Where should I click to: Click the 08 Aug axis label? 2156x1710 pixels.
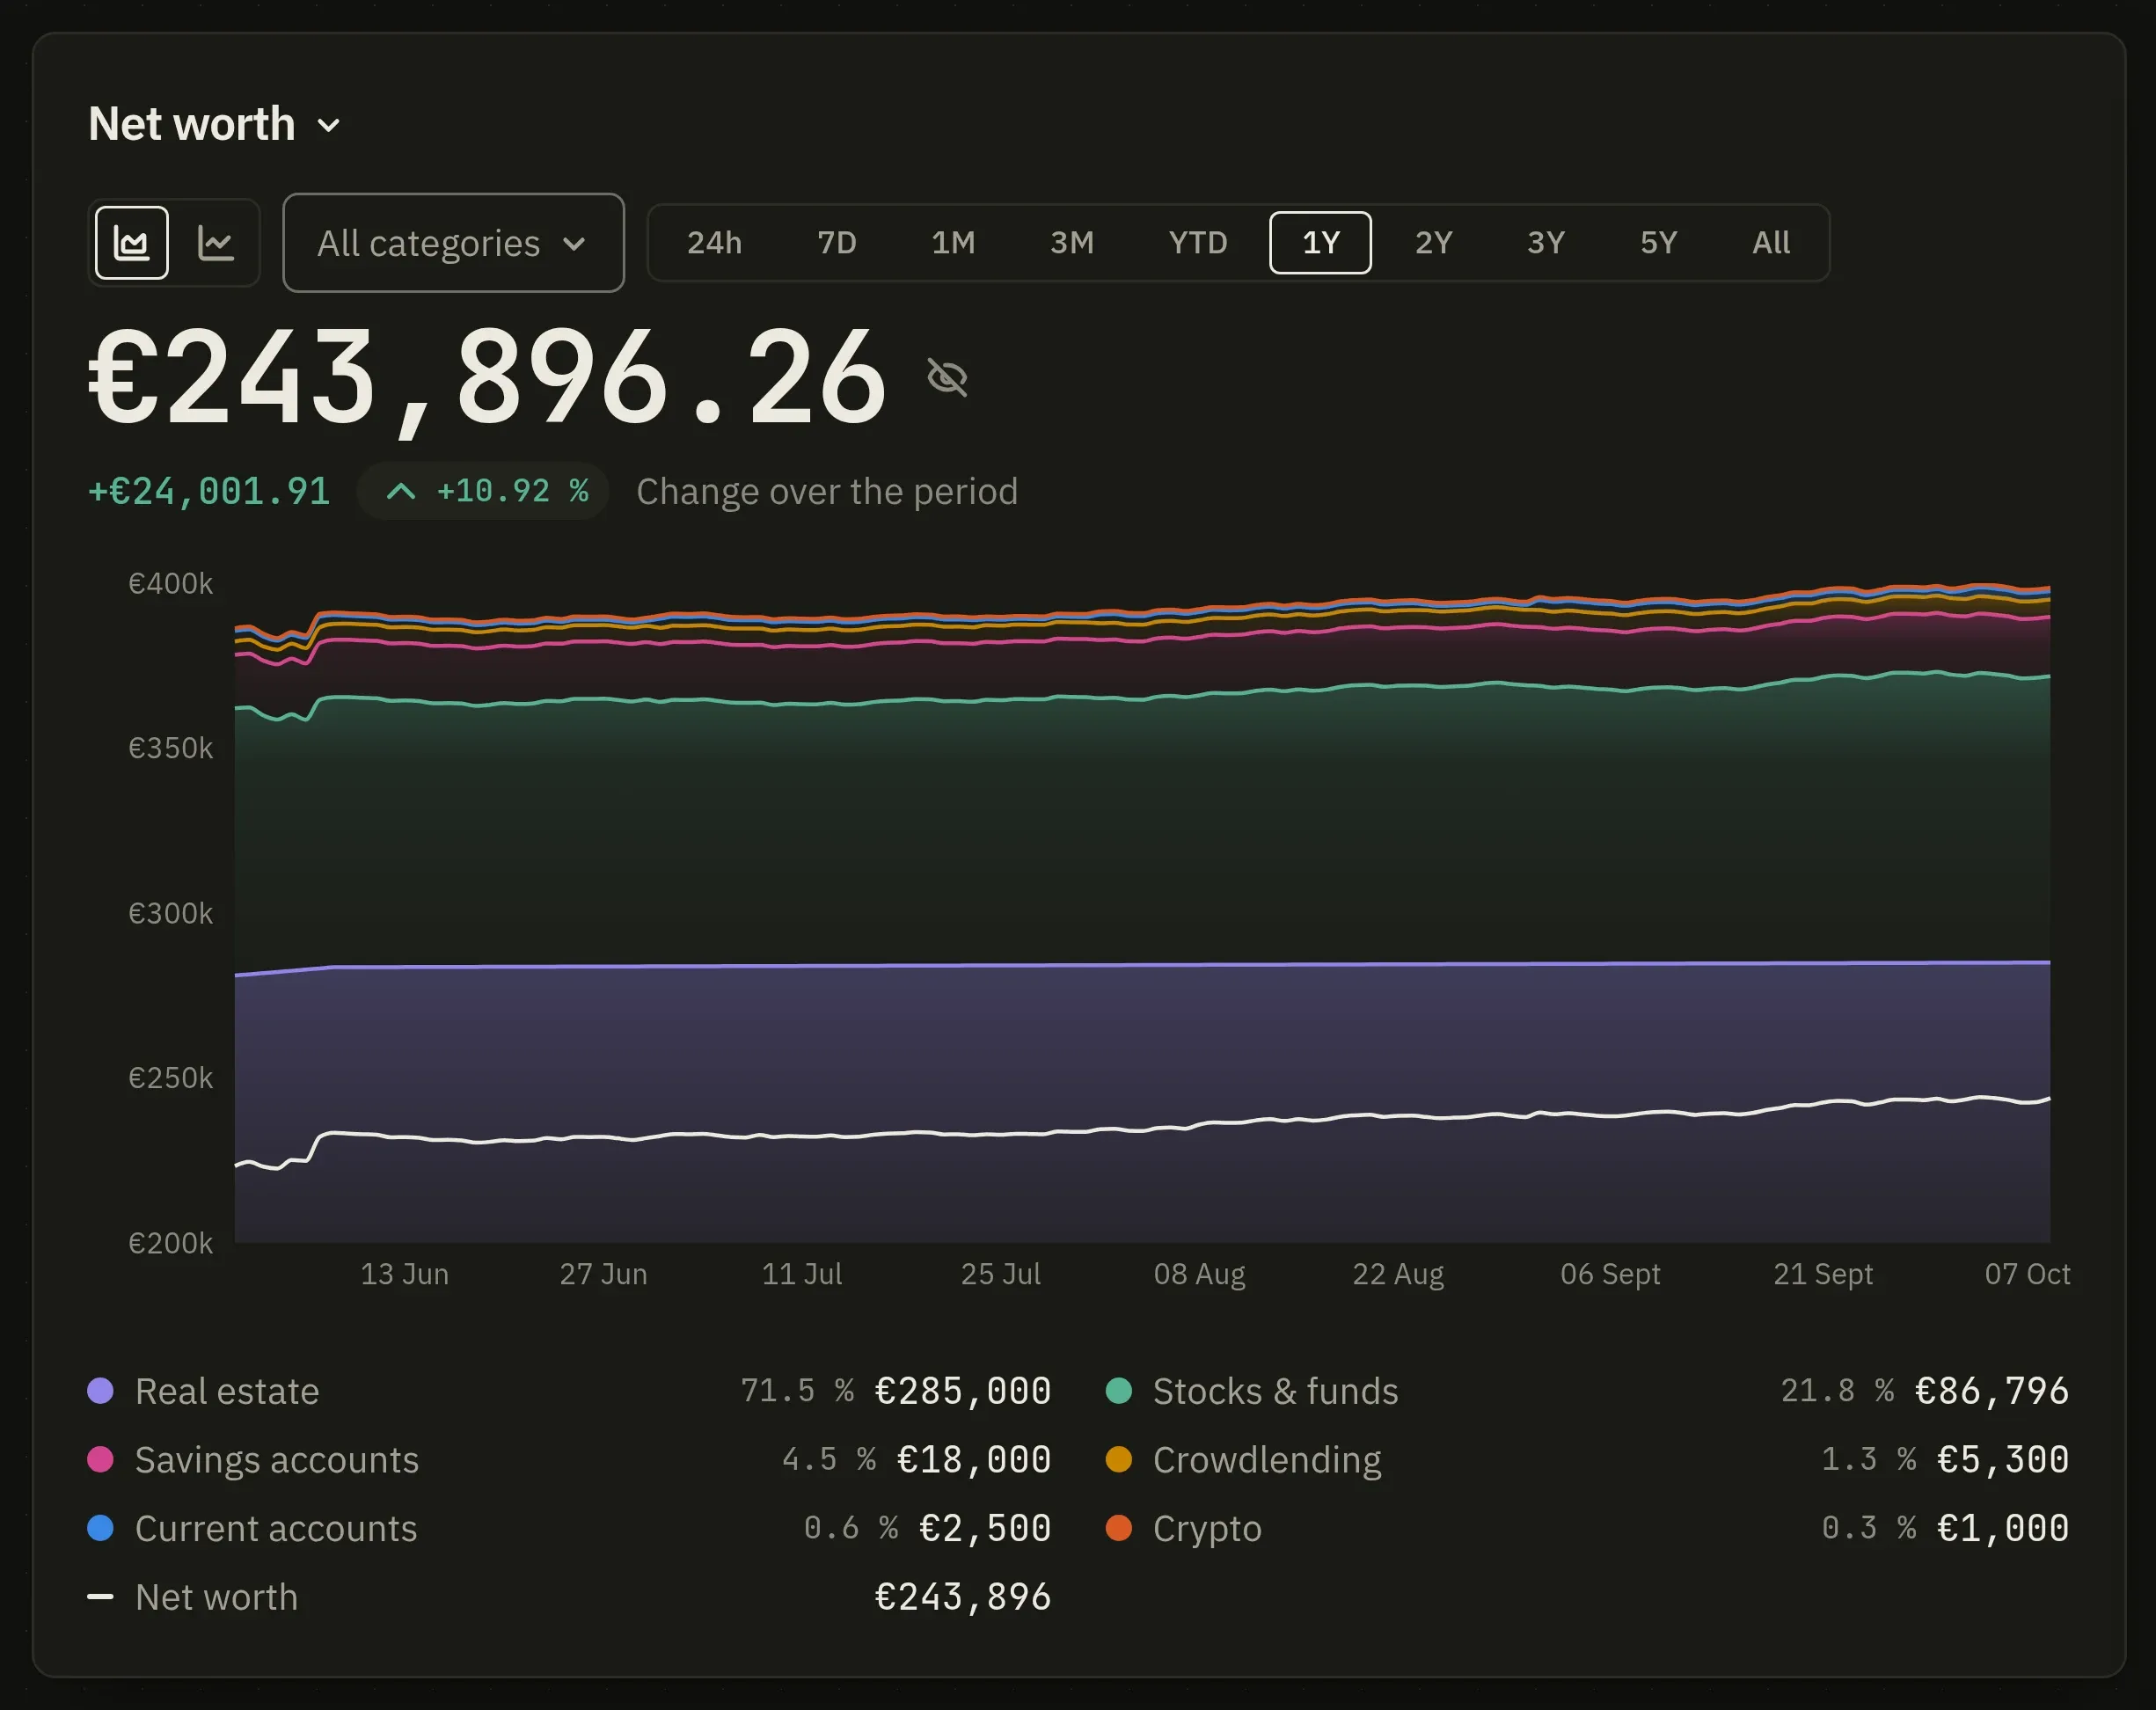point(1199,1274)
